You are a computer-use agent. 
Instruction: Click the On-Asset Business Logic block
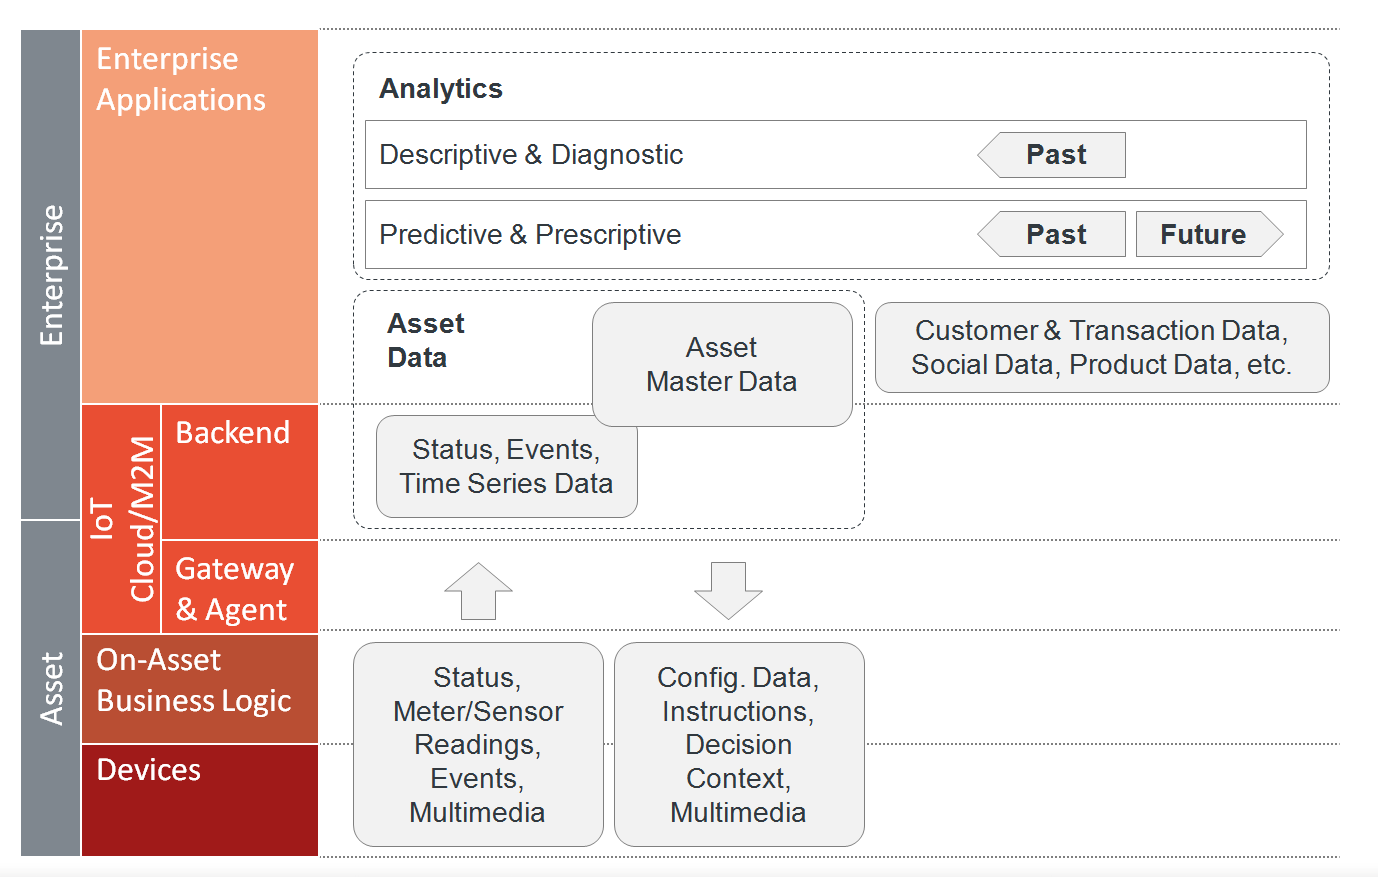pyautogui.click(x=200, y=689)
